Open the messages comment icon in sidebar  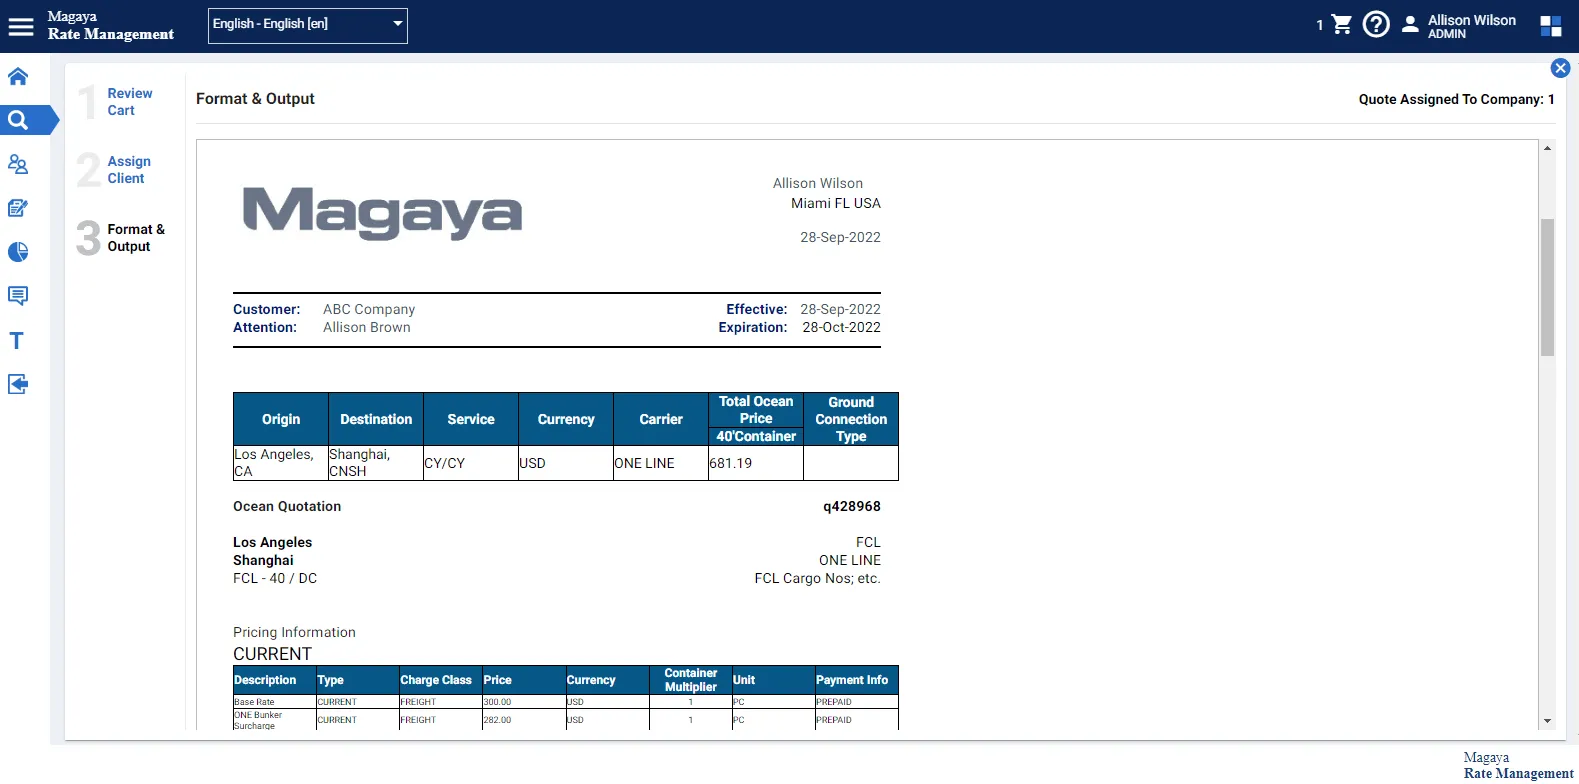(x=18, y=296)
